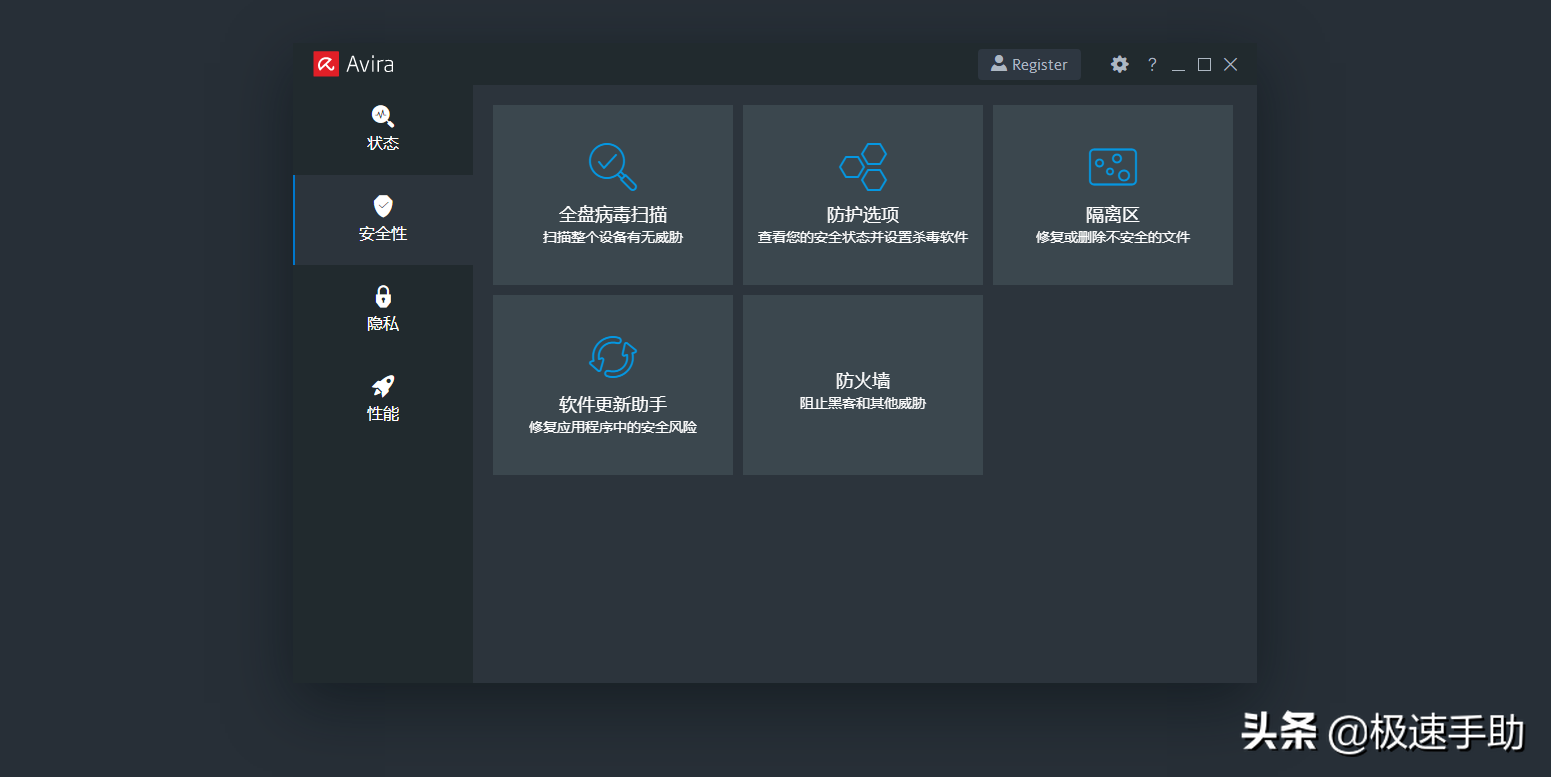Screen dimensions: 1551x777
Task: Launch the 软件更新助手 updater
Action: 612,384
